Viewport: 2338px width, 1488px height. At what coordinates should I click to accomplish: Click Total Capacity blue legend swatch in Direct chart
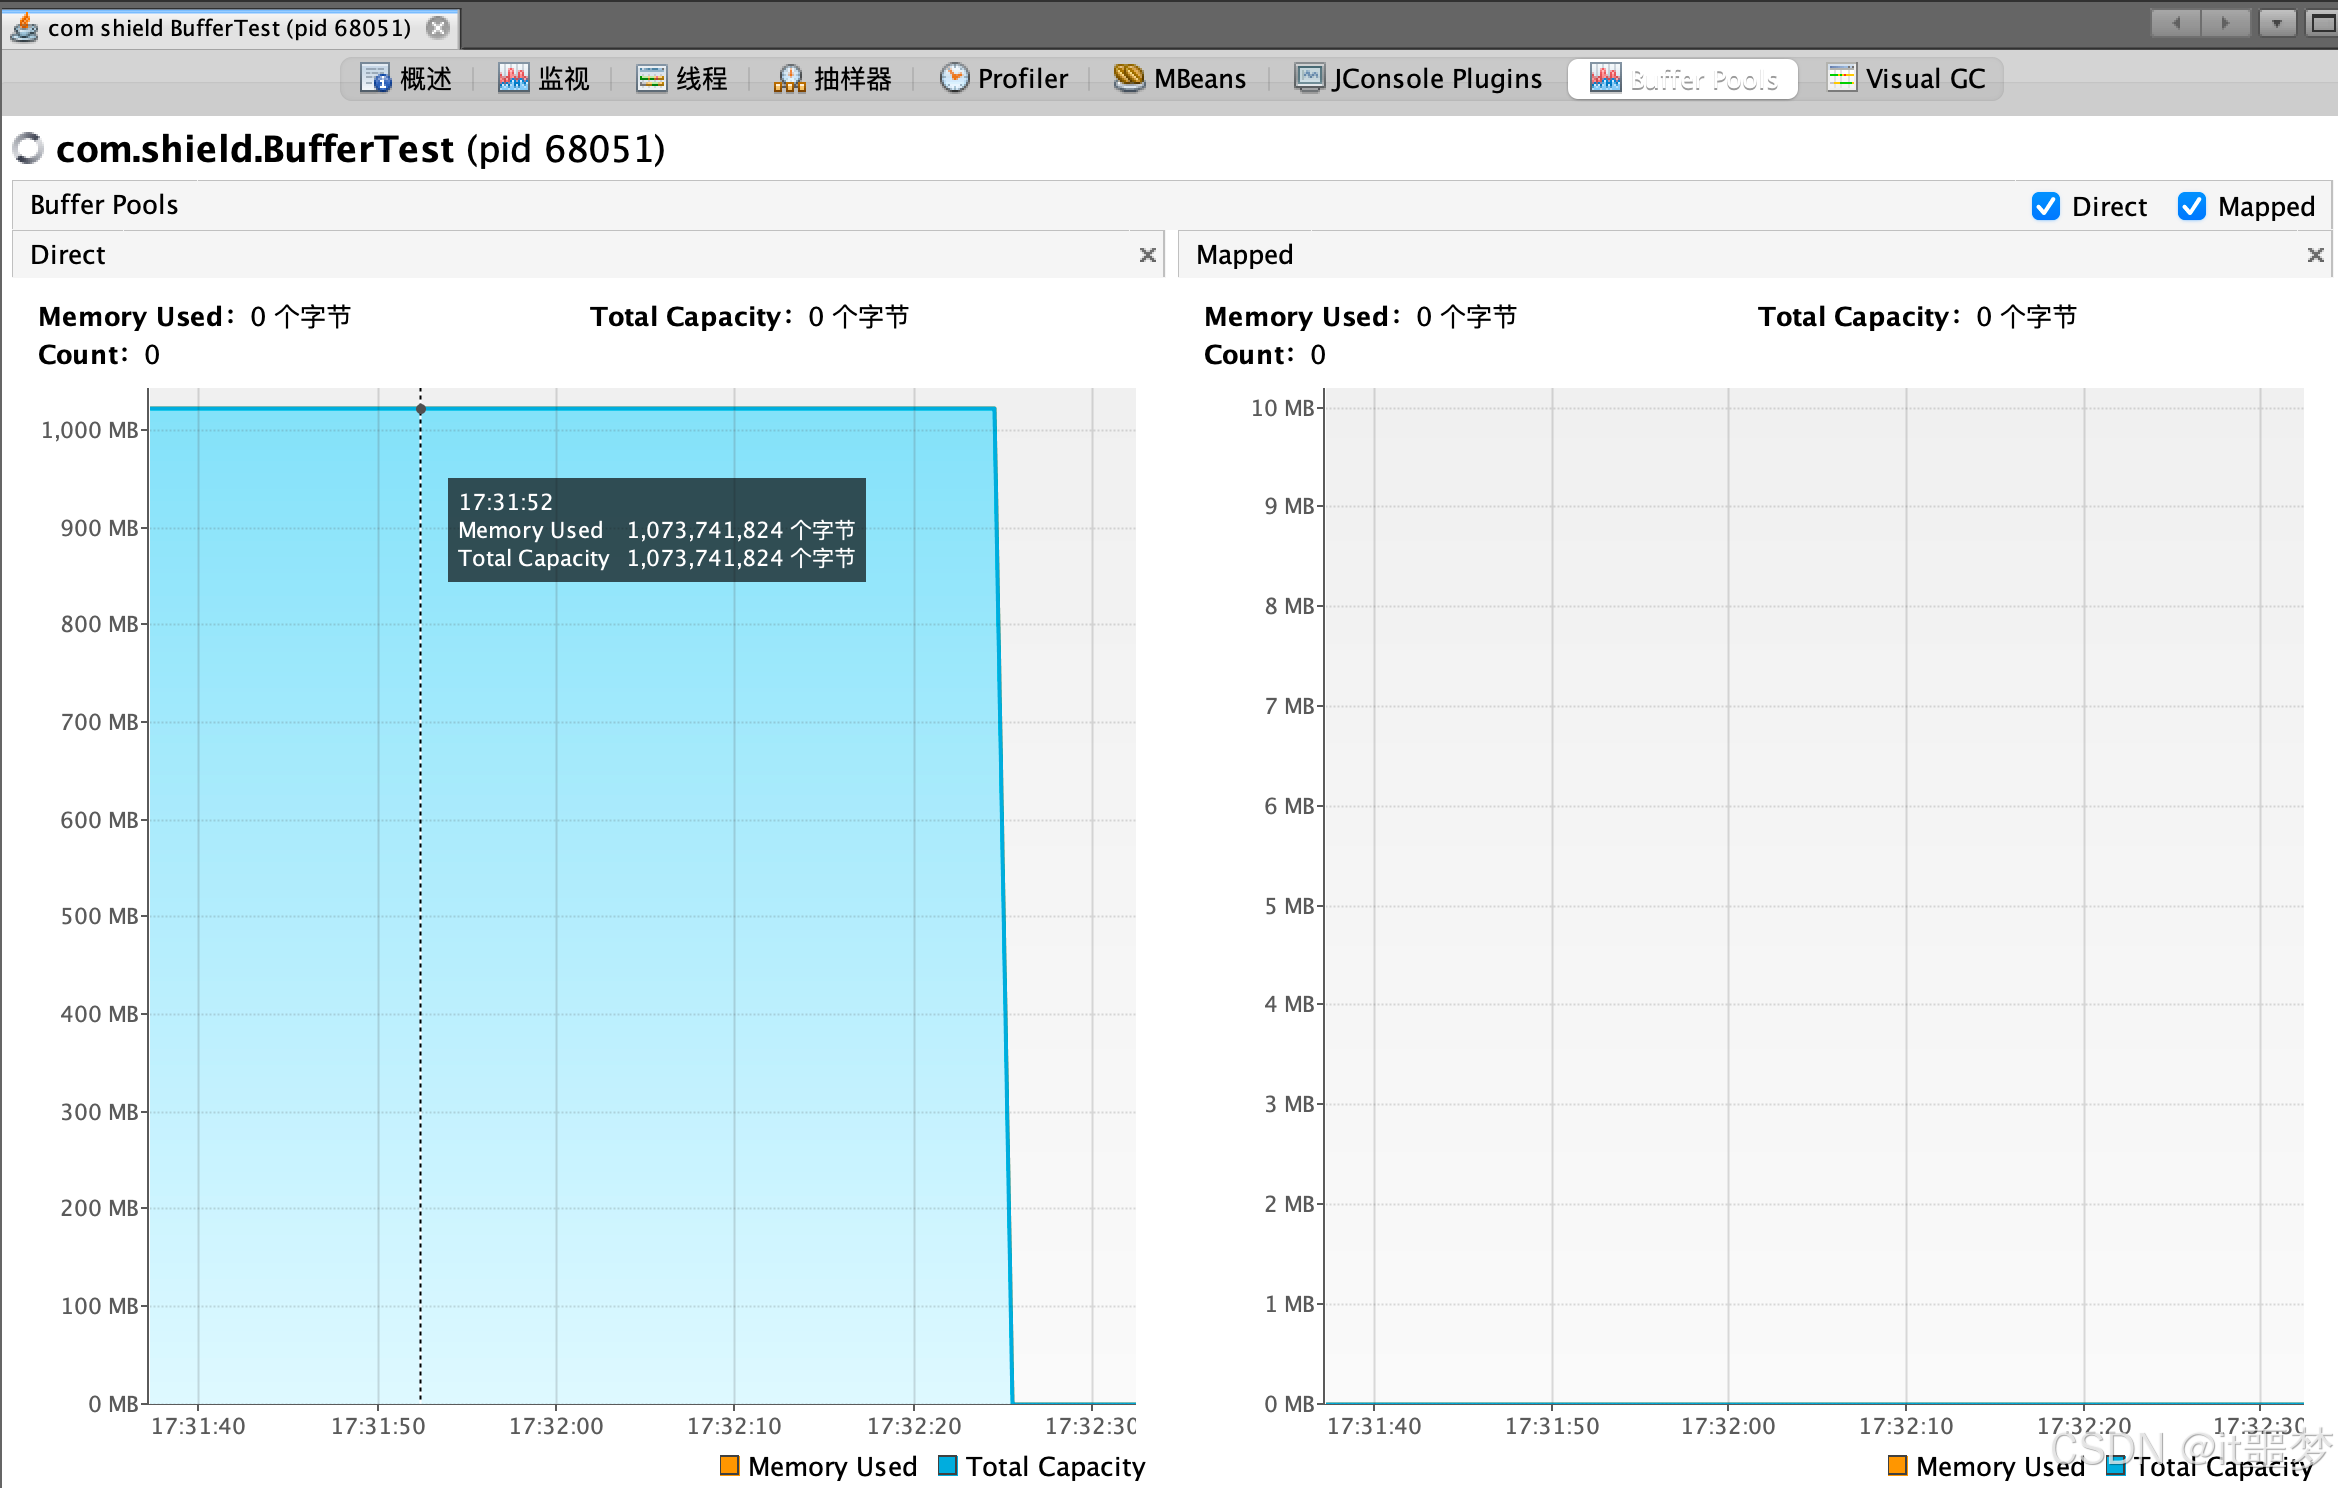pyautogui.click(x=947, y=1466)
